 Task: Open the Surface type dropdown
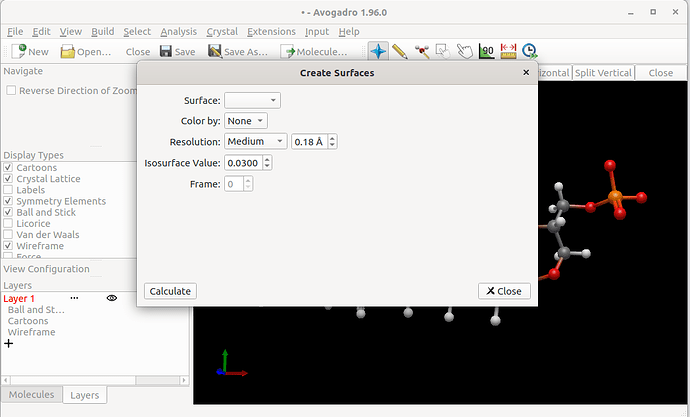click(x=252, y=100)
